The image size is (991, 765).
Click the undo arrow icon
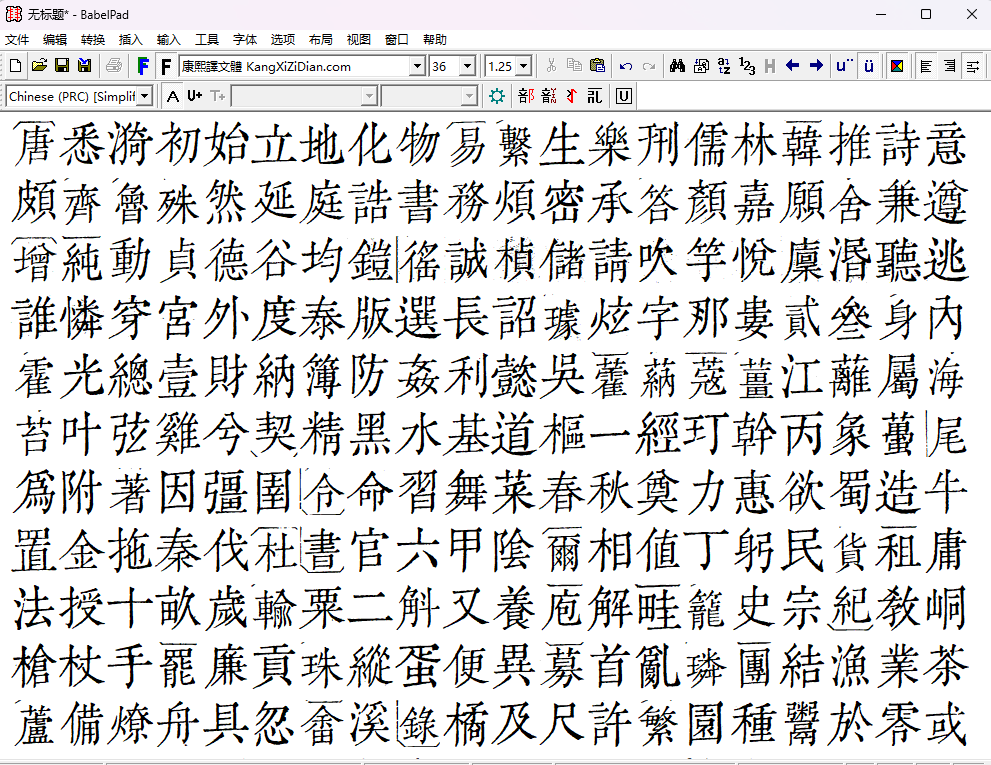626,66
